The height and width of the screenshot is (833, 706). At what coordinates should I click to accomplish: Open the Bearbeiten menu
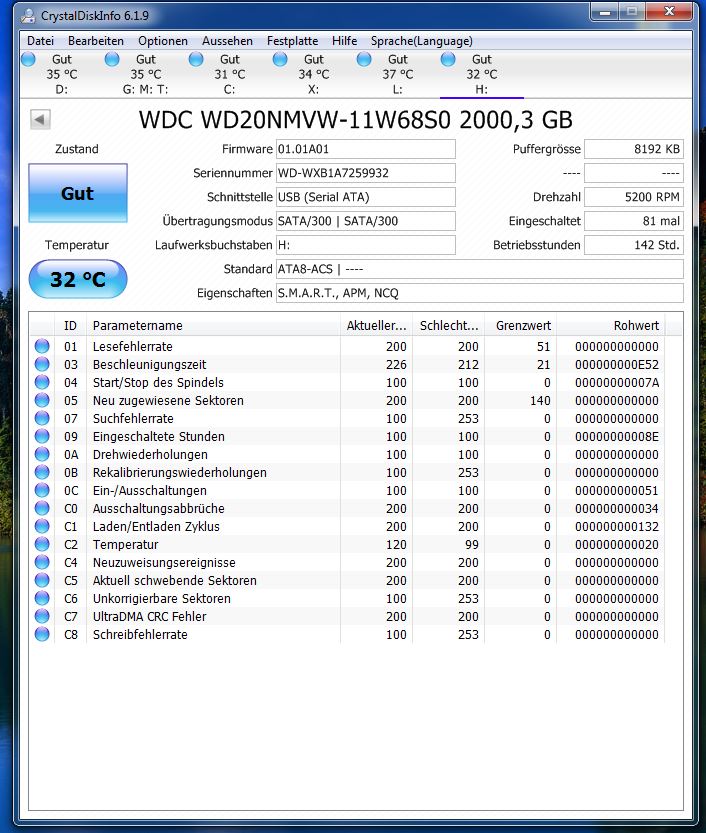[x=96, y=41]
